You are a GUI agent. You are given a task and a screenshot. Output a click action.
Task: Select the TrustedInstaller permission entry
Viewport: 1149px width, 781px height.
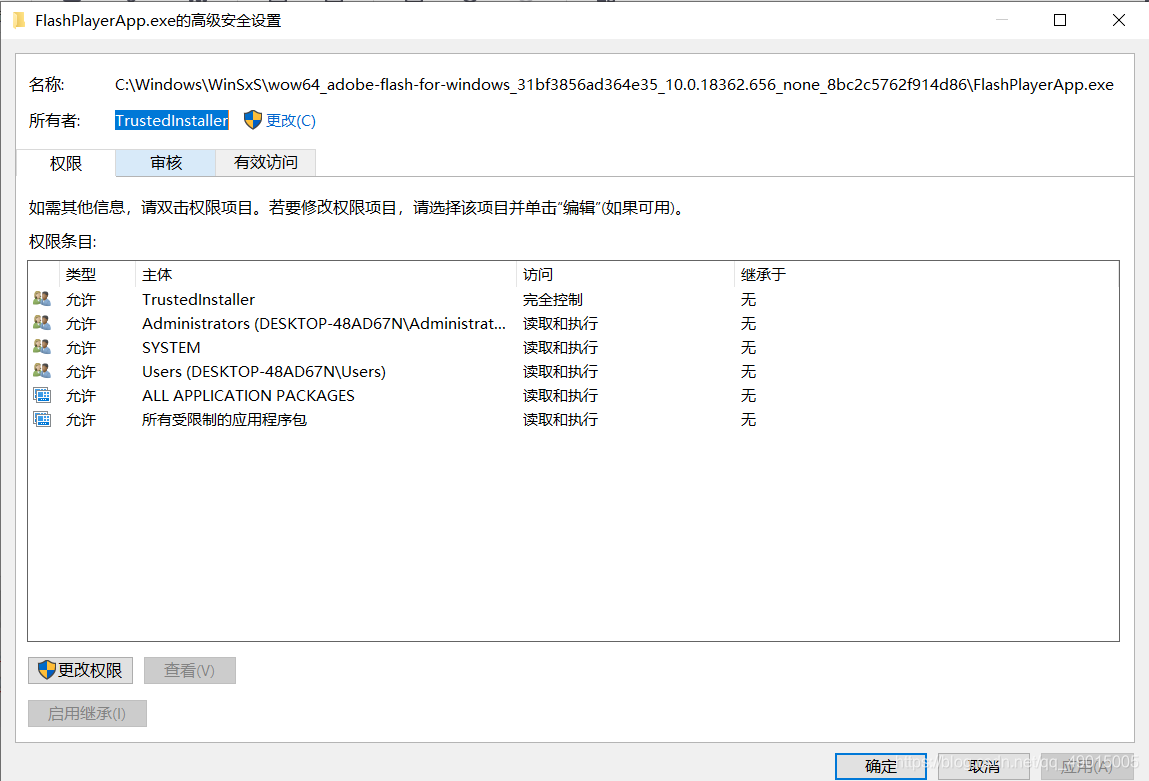(x=573, y=299)
